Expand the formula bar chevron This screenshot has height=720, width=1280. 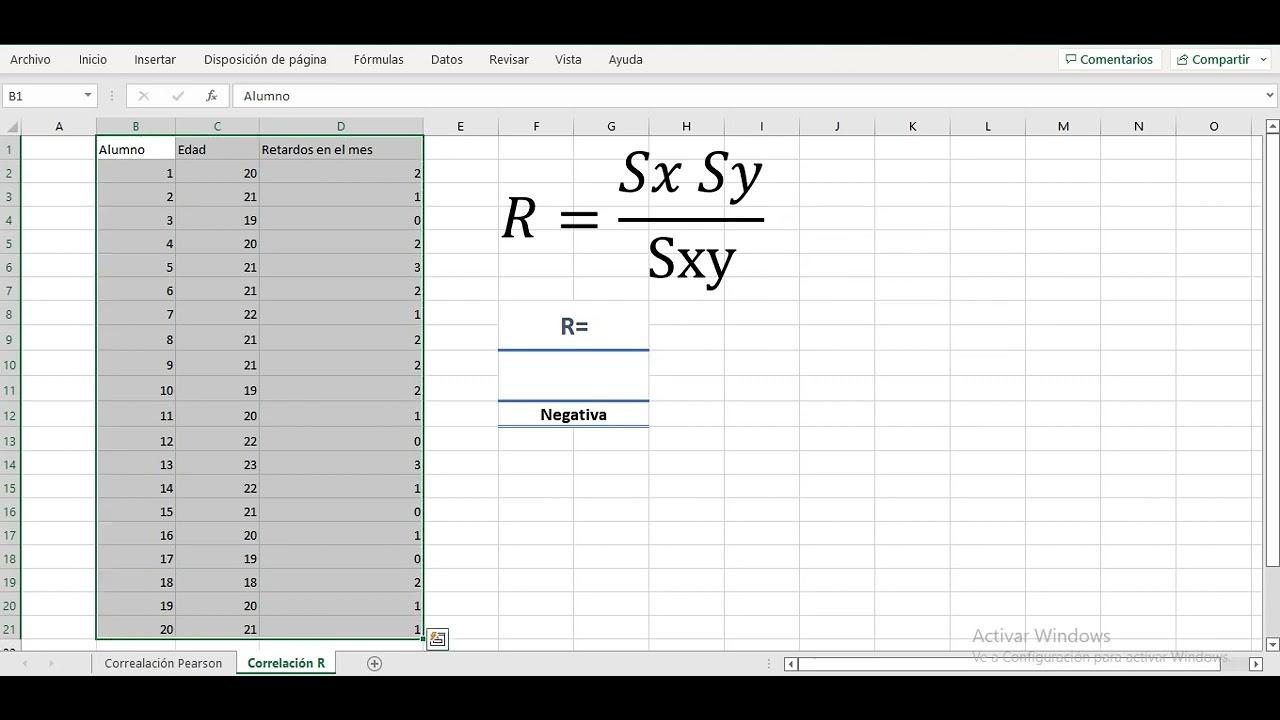pos(1270,96)
